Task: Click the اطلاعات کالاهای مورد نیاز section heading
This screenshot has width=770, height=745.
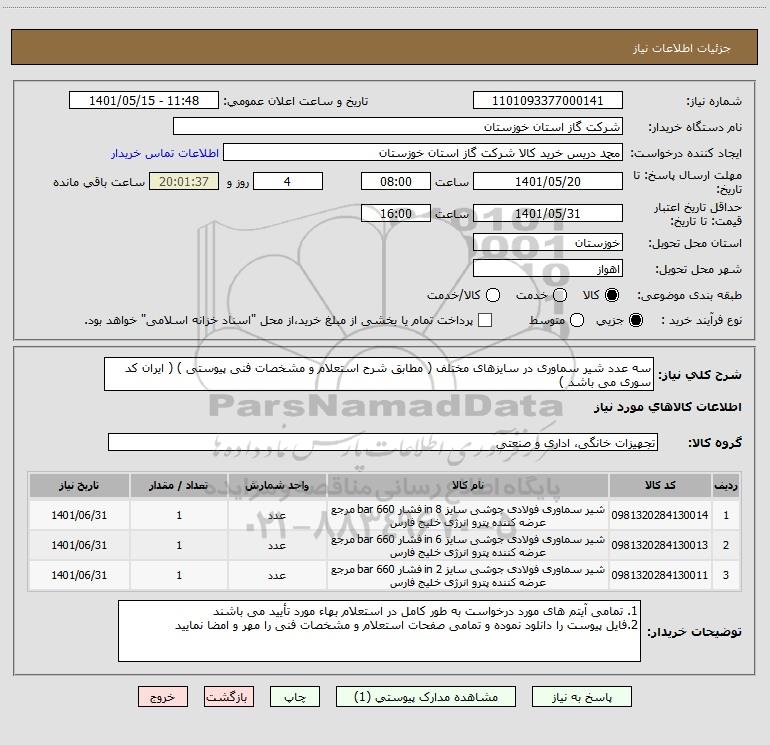Action: click(667, 407)
